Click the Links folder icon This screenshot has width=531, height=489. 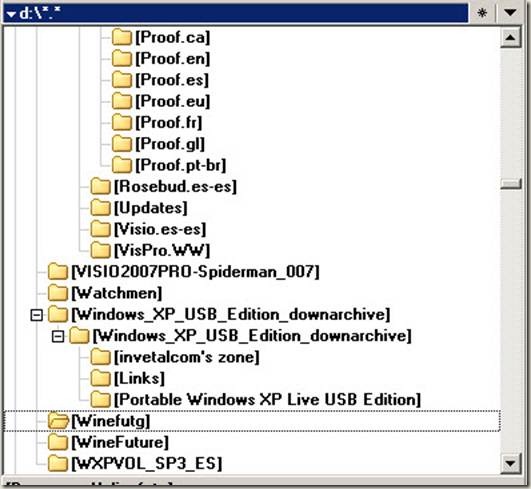(101, 379)
